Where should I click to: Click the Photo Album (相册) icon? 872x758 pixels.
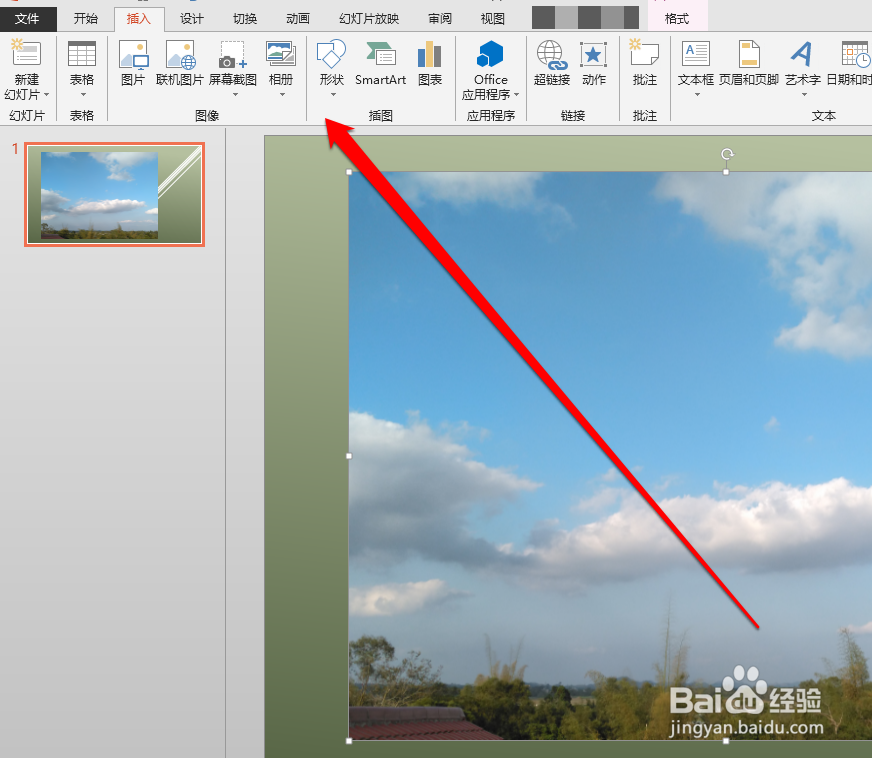click(x=281, y=55)
